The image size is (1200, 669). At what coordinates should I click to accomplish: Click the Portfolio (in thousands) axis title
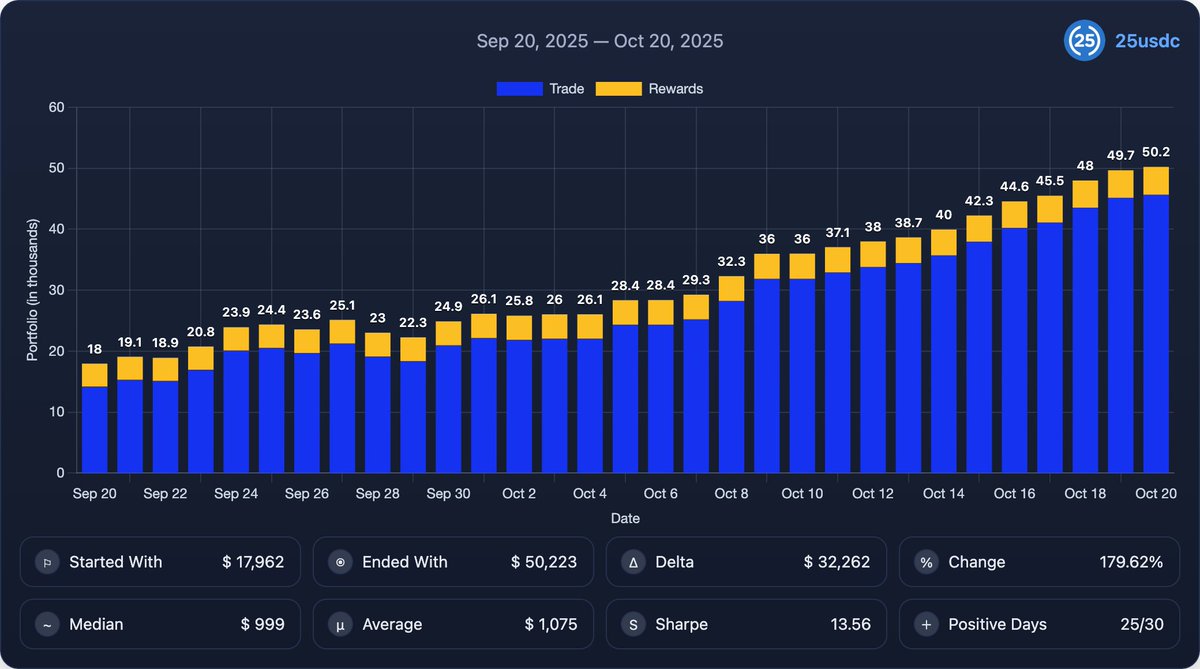pyautogui.click(x=32, y=290)
